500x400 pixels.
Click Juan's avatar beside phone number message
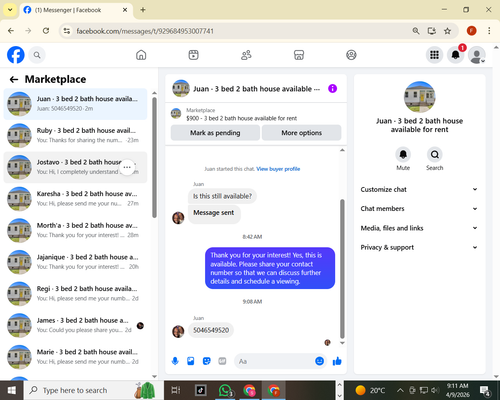[x=178, y=331]
